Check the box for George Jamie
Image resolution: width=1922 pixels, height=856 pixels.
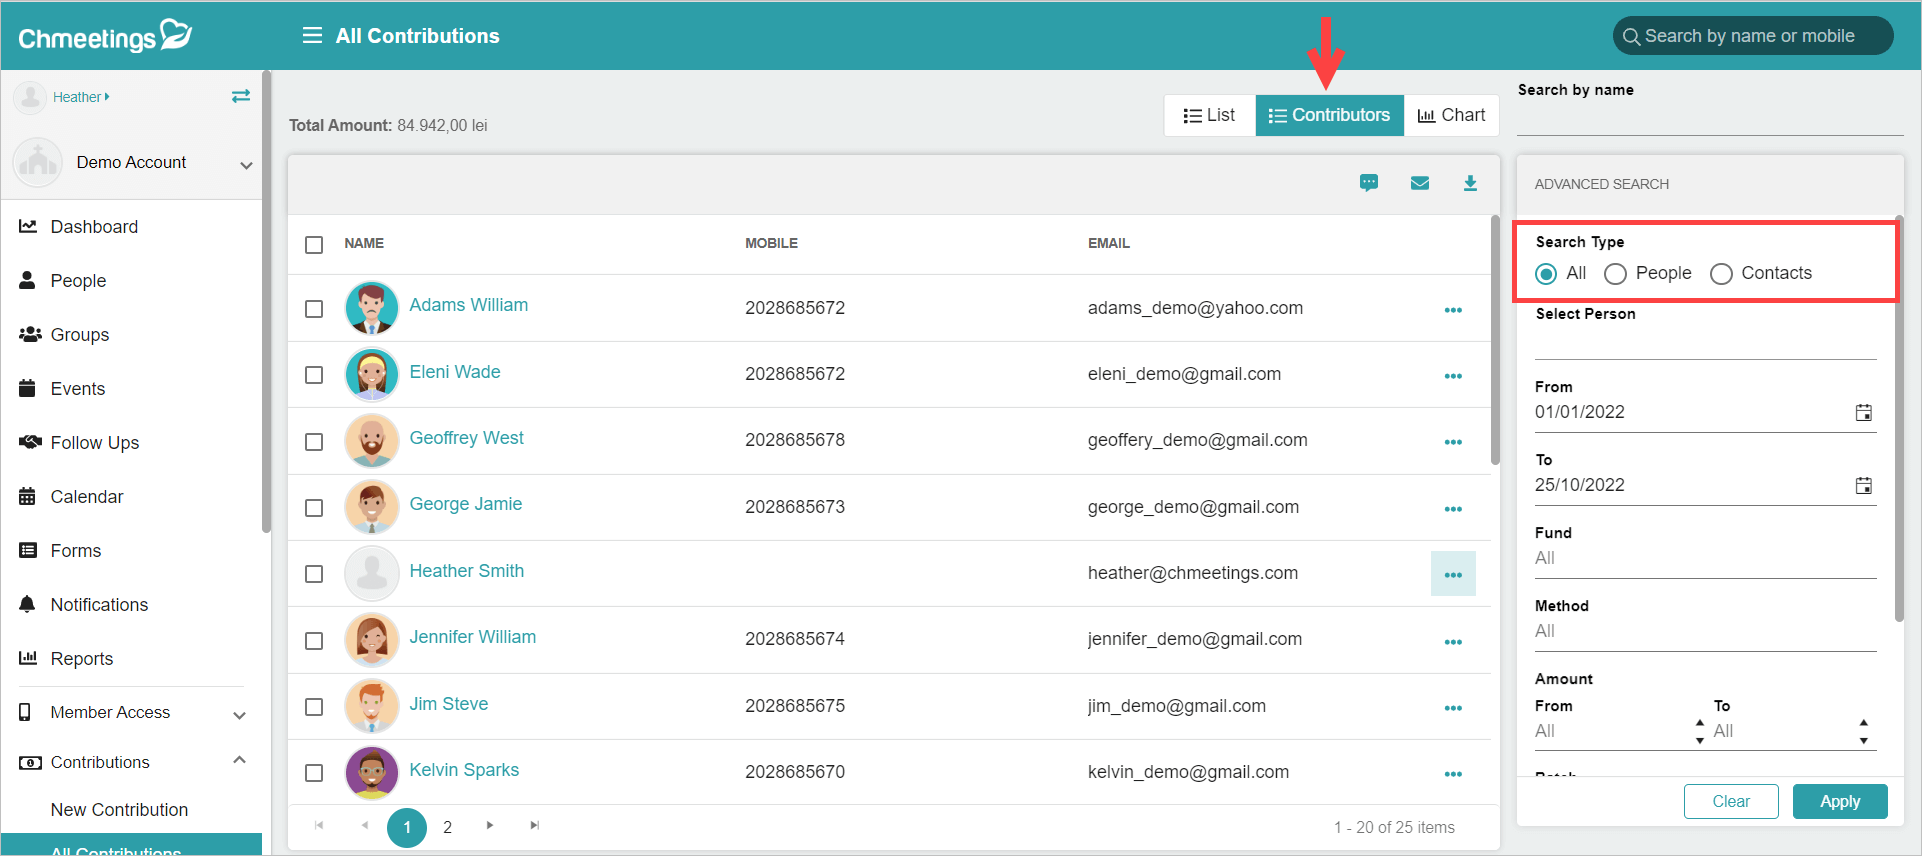coord(314,508)
